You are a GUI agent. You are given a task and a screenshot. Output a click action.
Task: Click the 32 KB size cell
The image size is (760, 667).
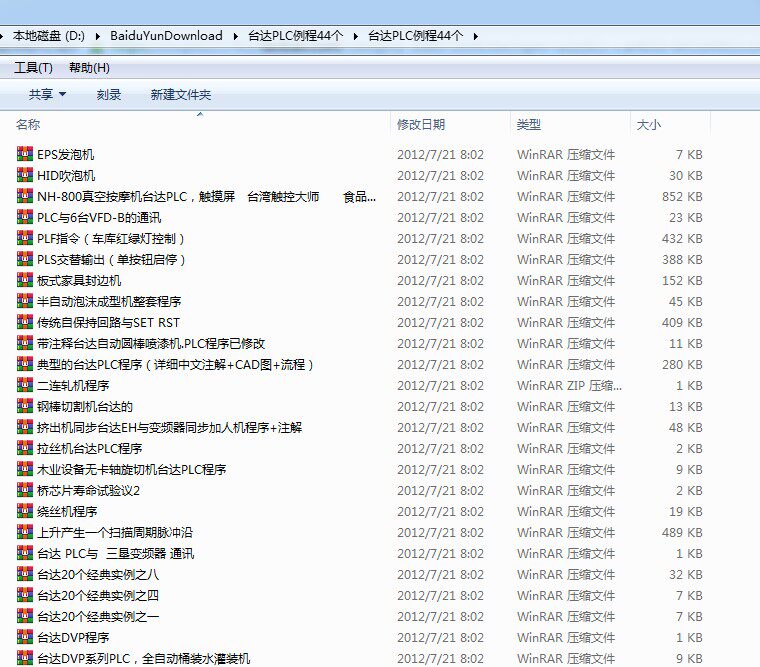(x=685, y=574)
